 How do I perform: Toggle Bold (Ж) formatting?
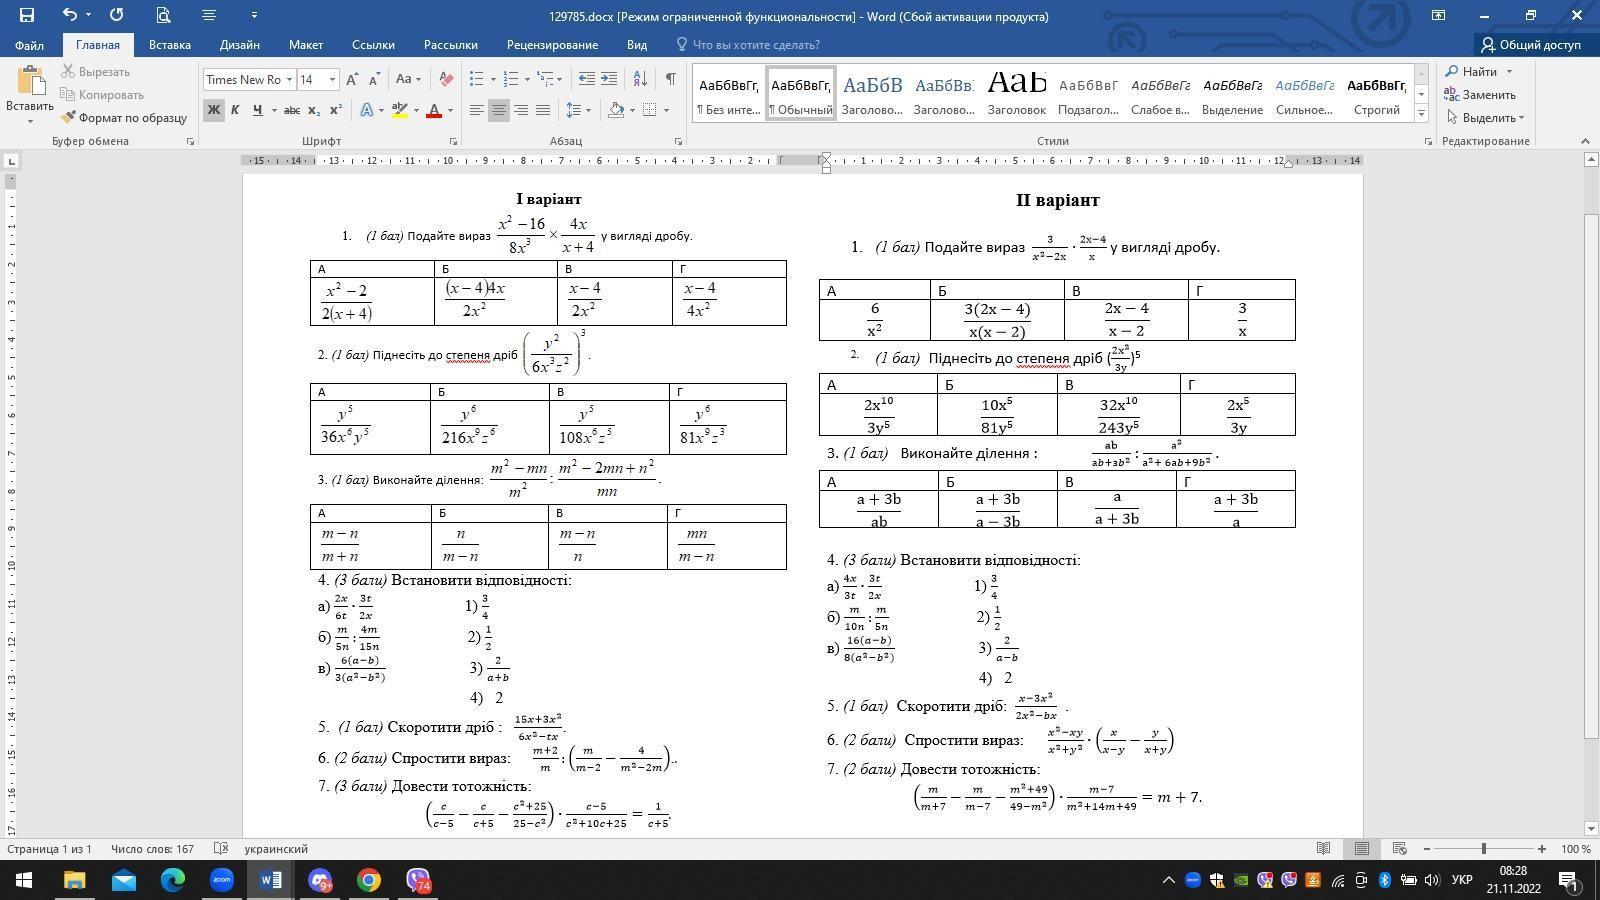[213, 110]
